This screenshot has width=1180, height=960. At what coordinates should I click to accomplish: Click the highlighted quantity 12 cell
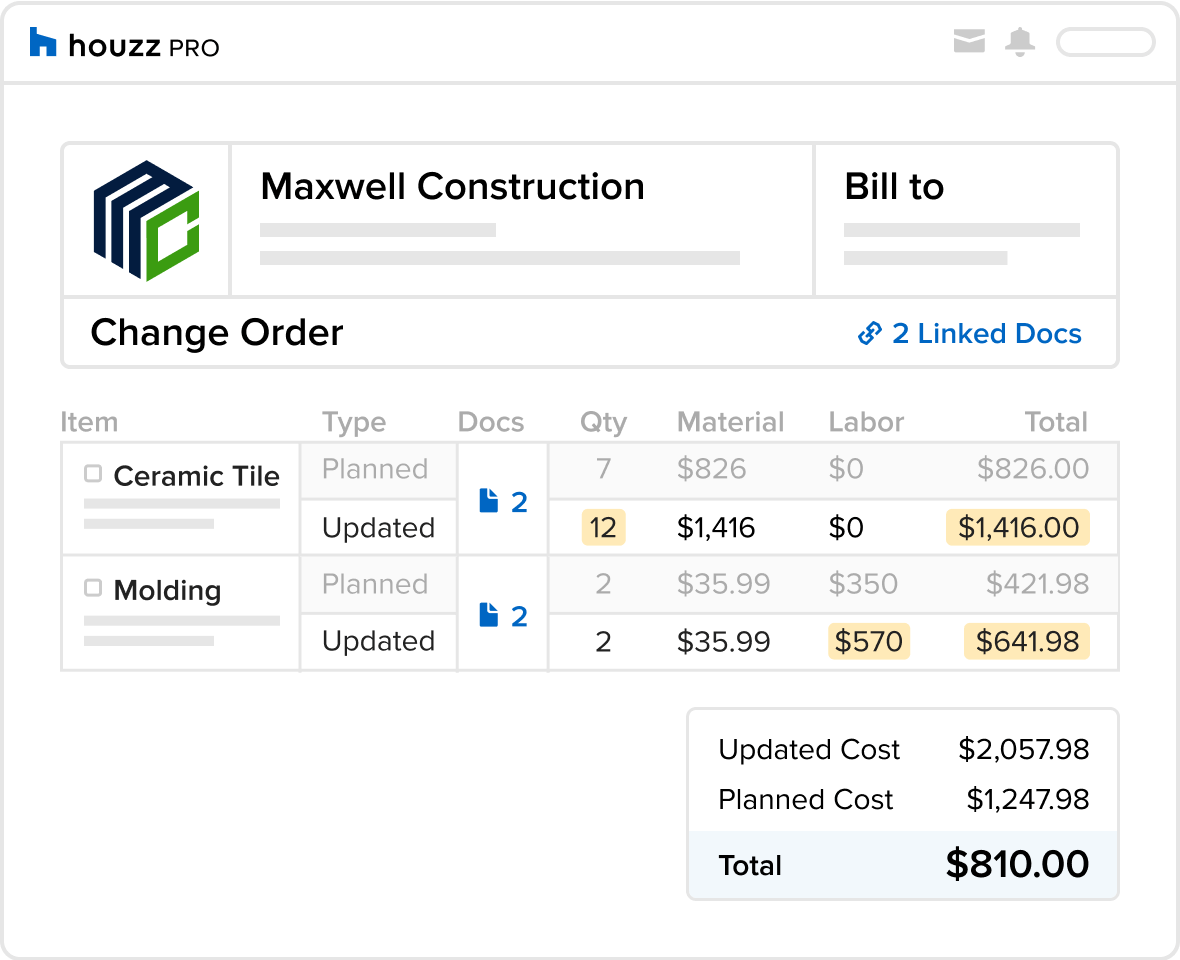click(x=603, y=527)
